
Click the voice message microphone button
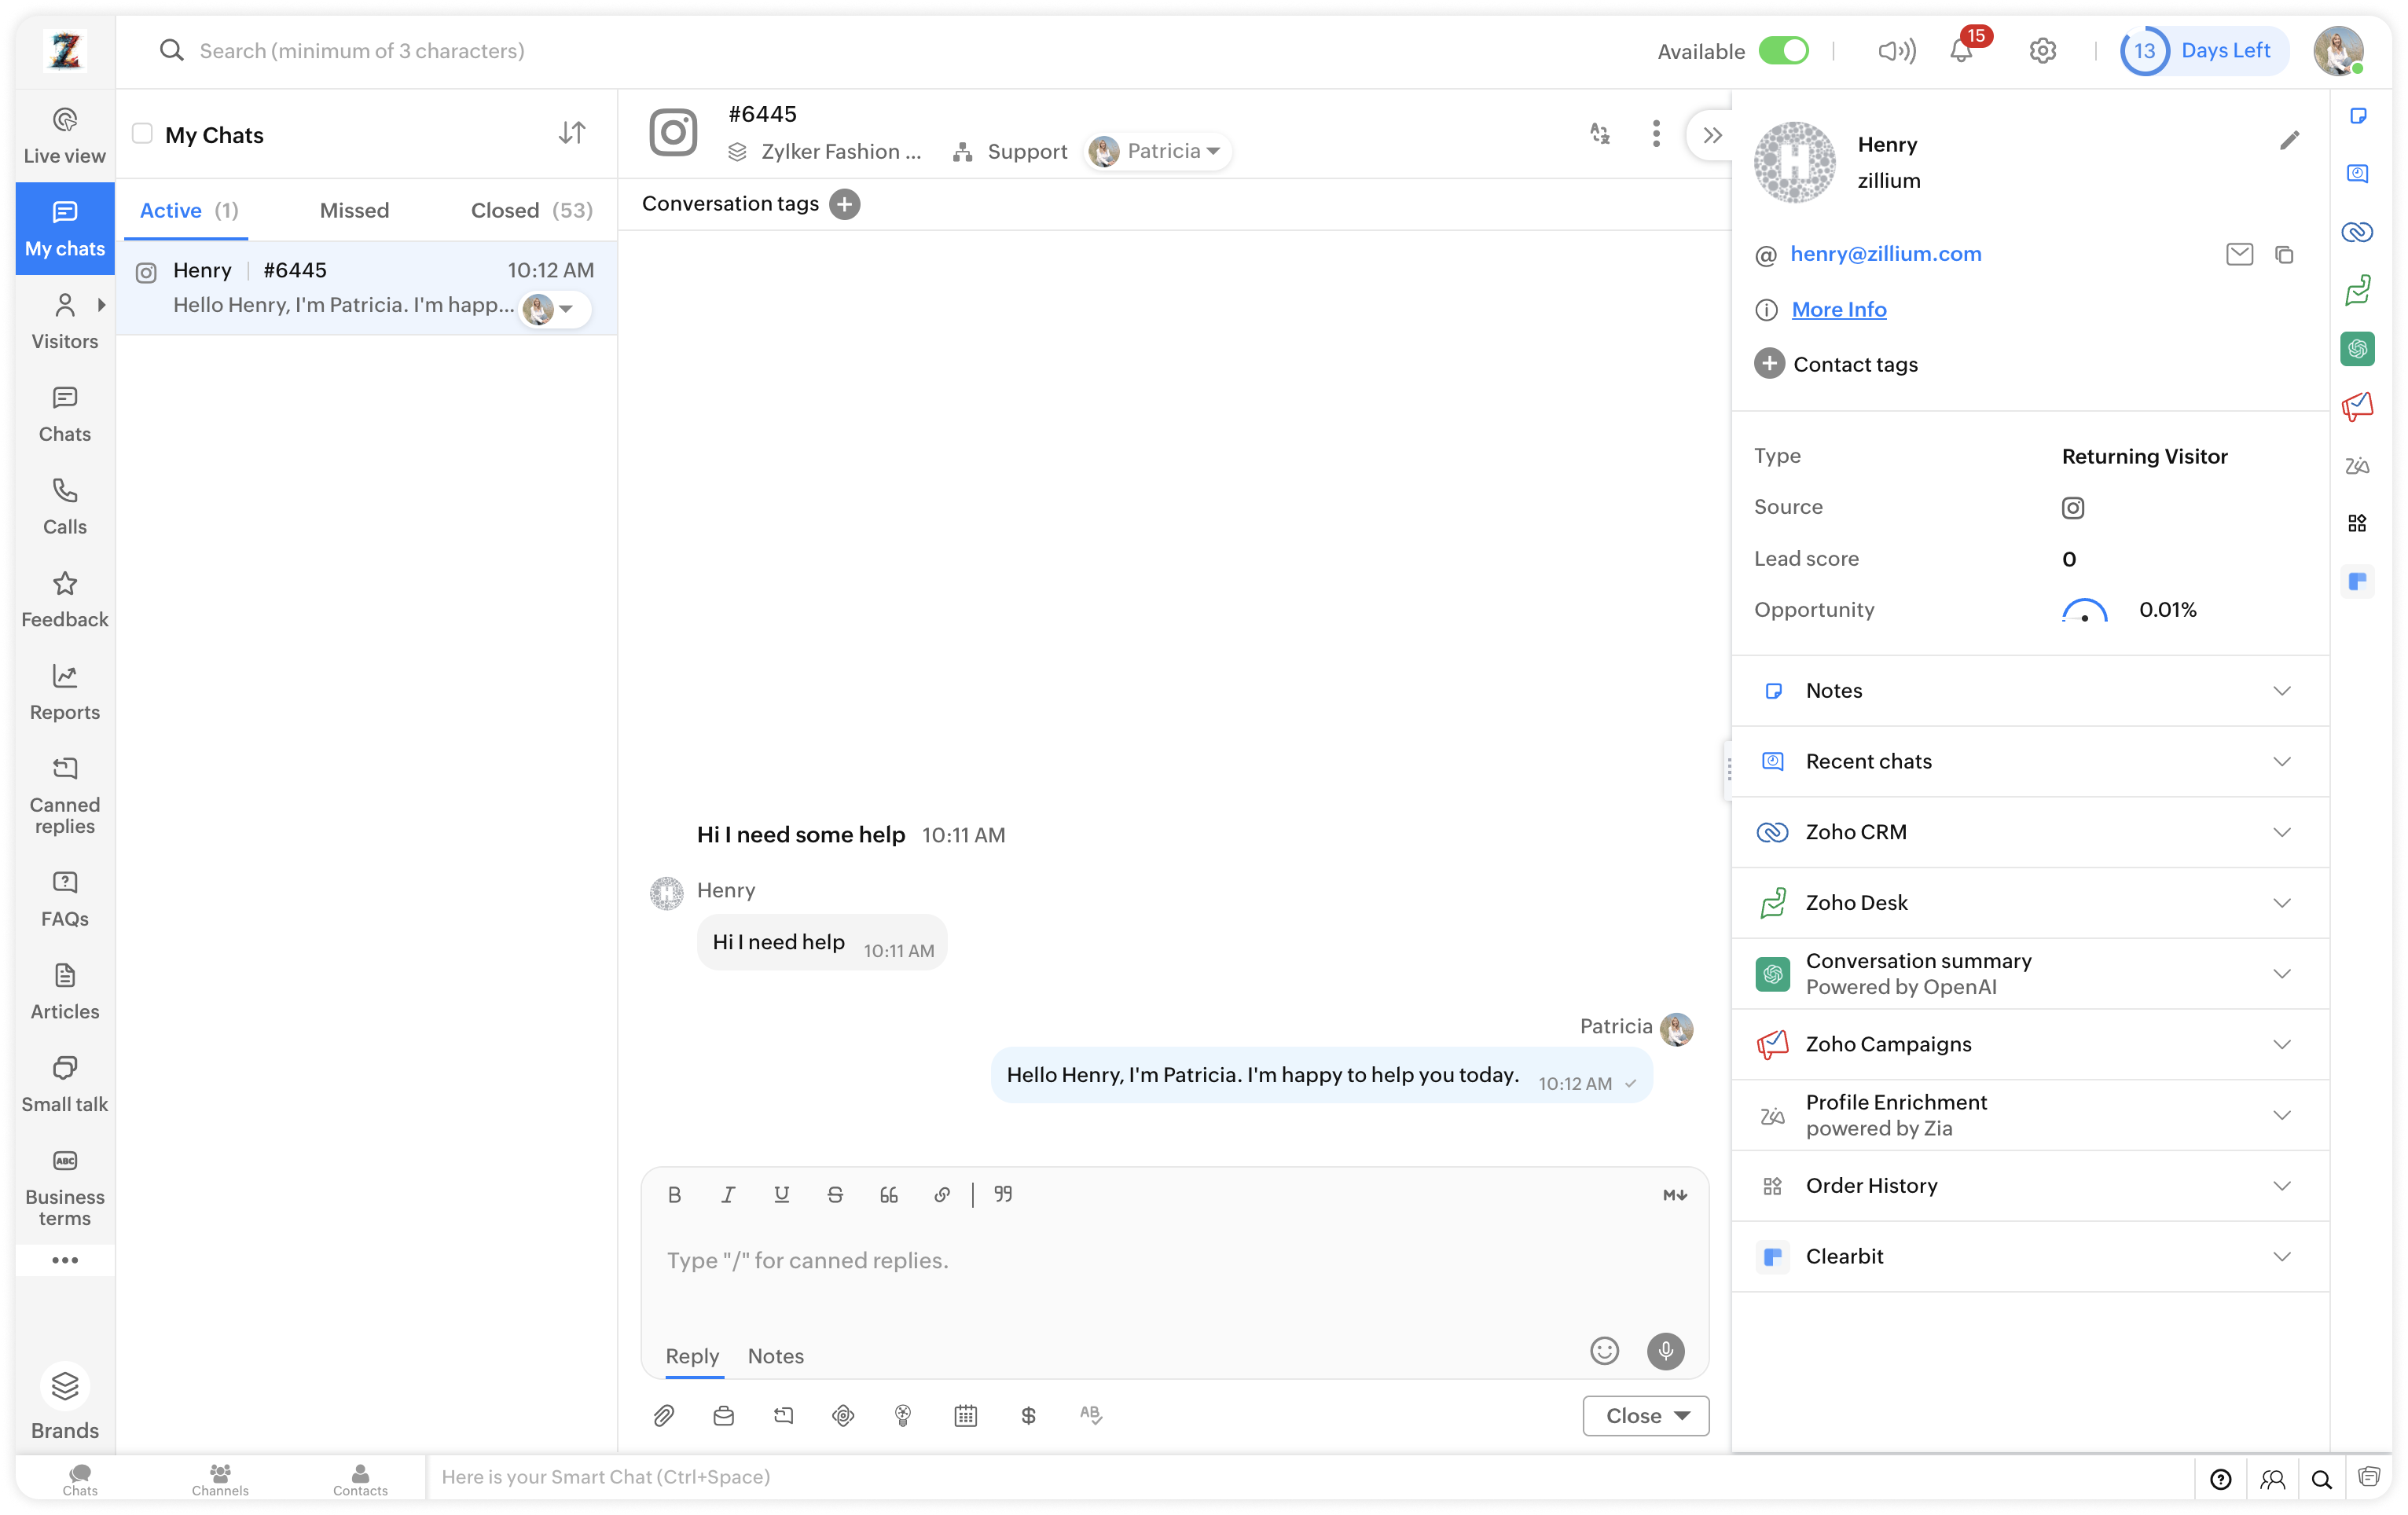click(1665, 1351)
